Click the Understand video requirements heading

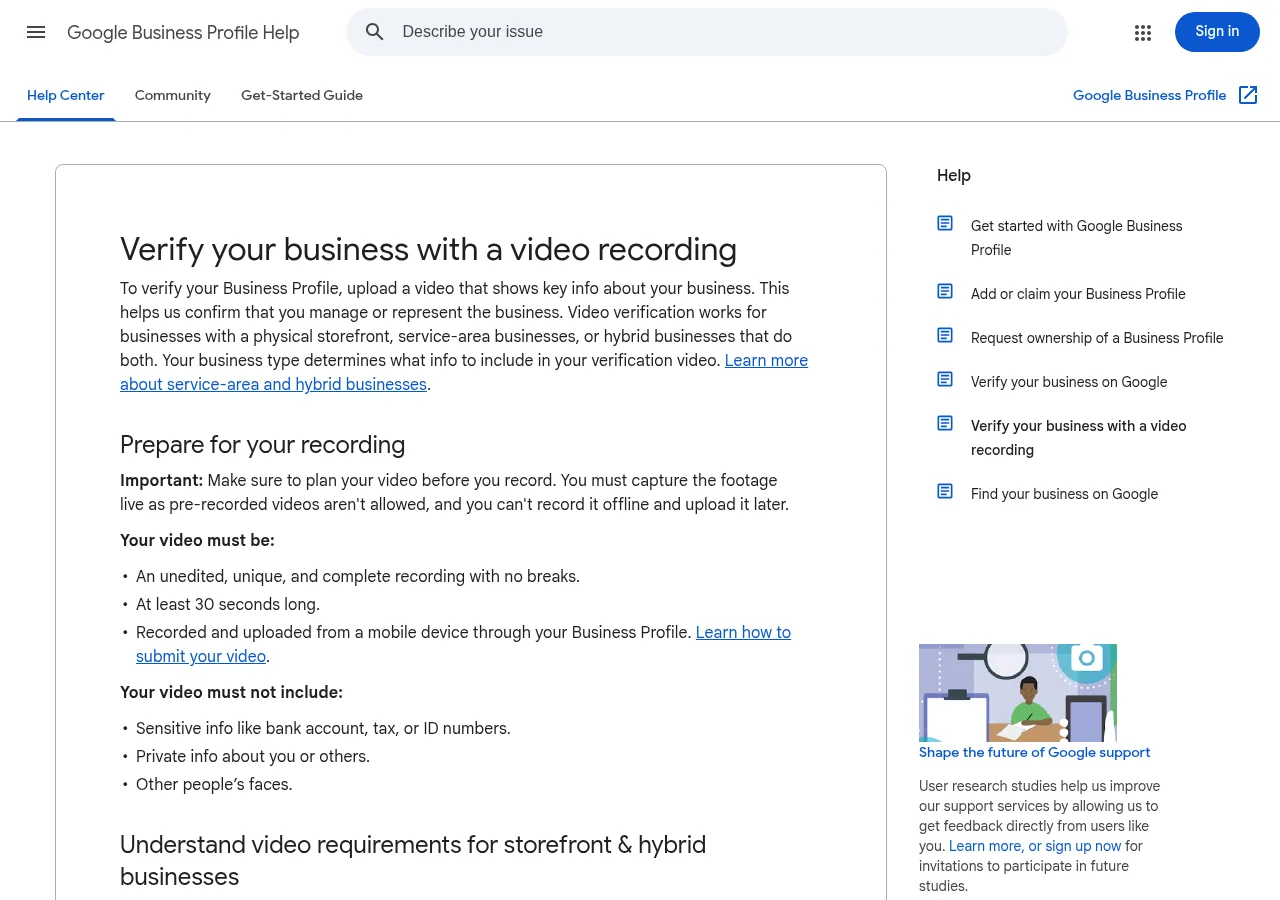point(413,861)
